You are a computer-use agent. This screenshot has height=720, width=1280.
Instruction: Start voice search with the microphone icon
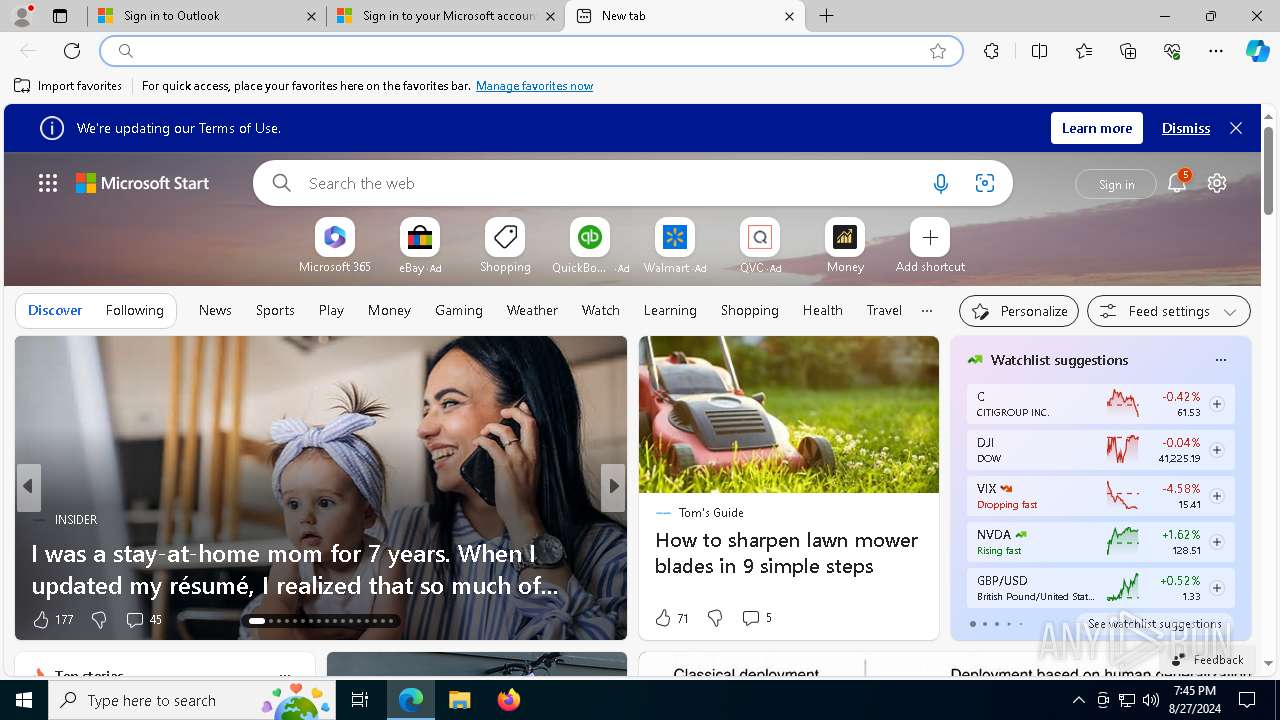point(941,183)
